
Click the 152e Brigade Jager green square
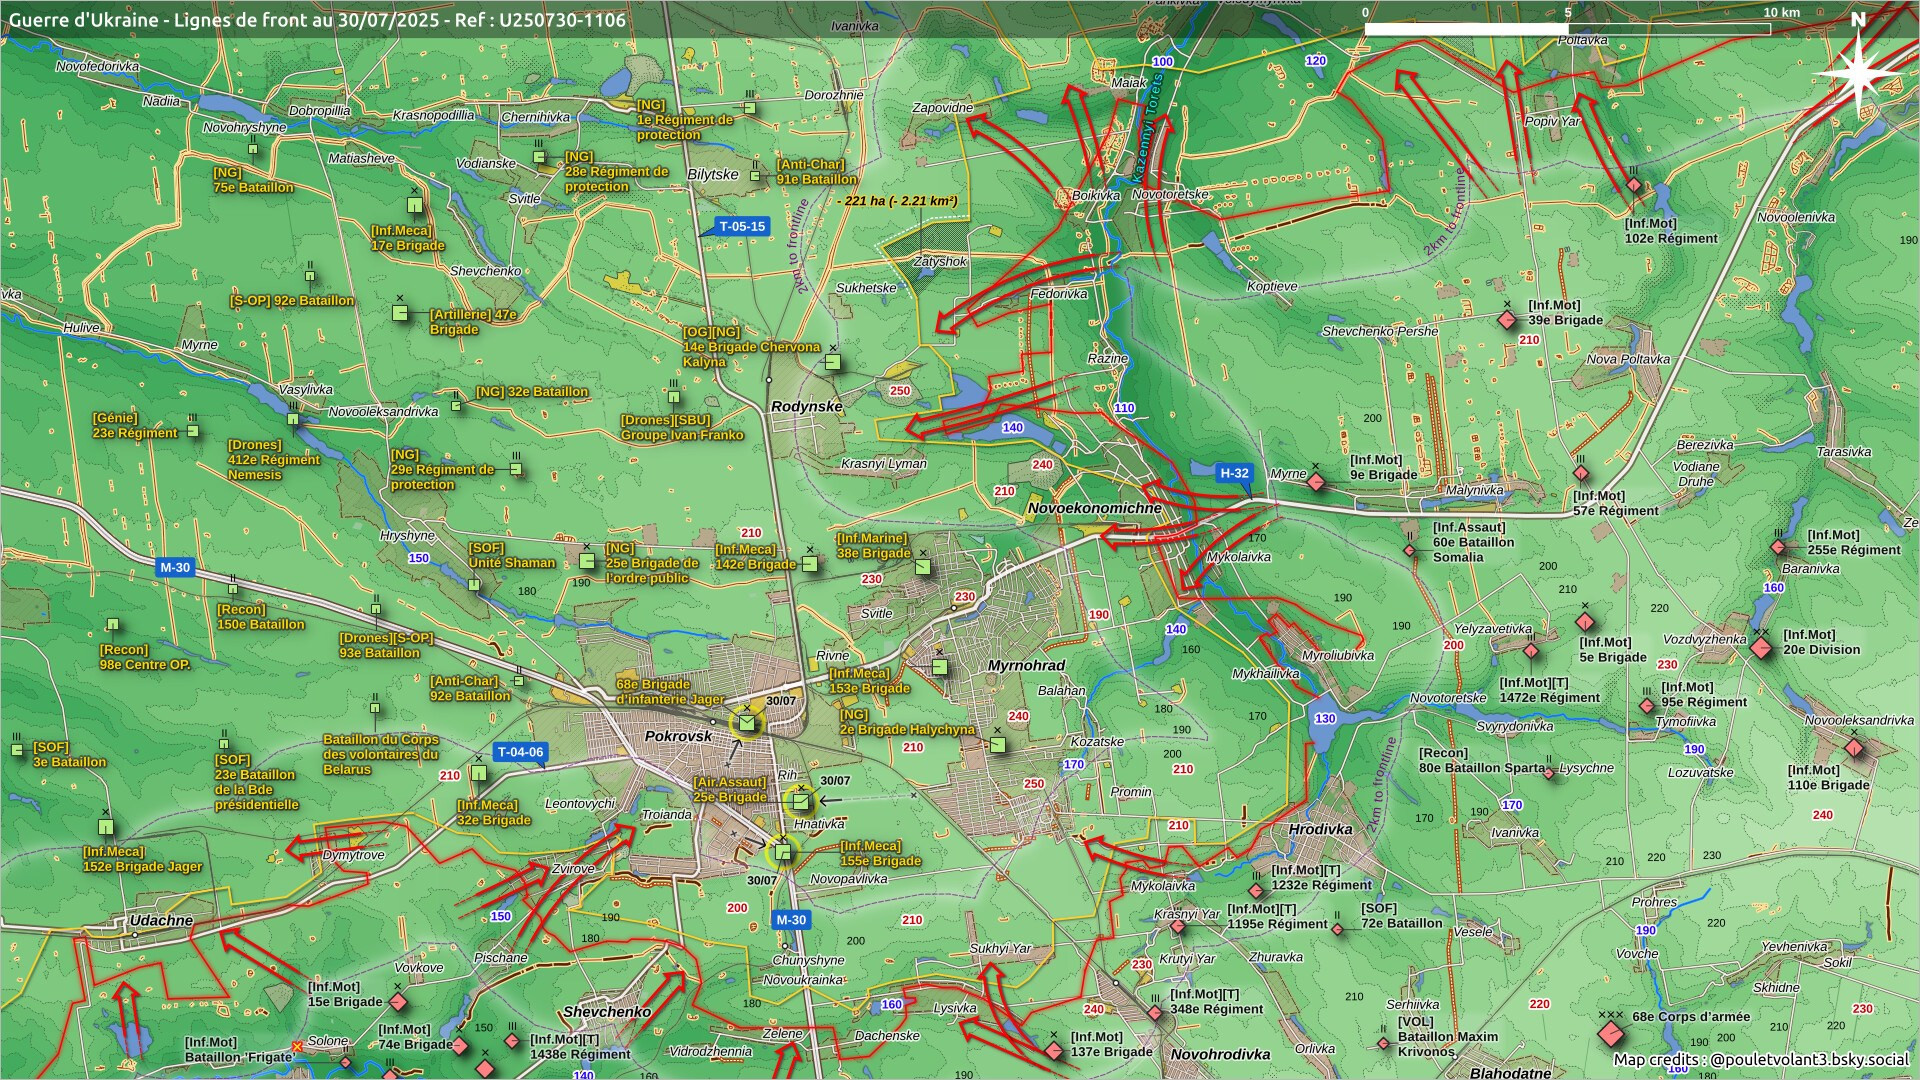point(106,827)
